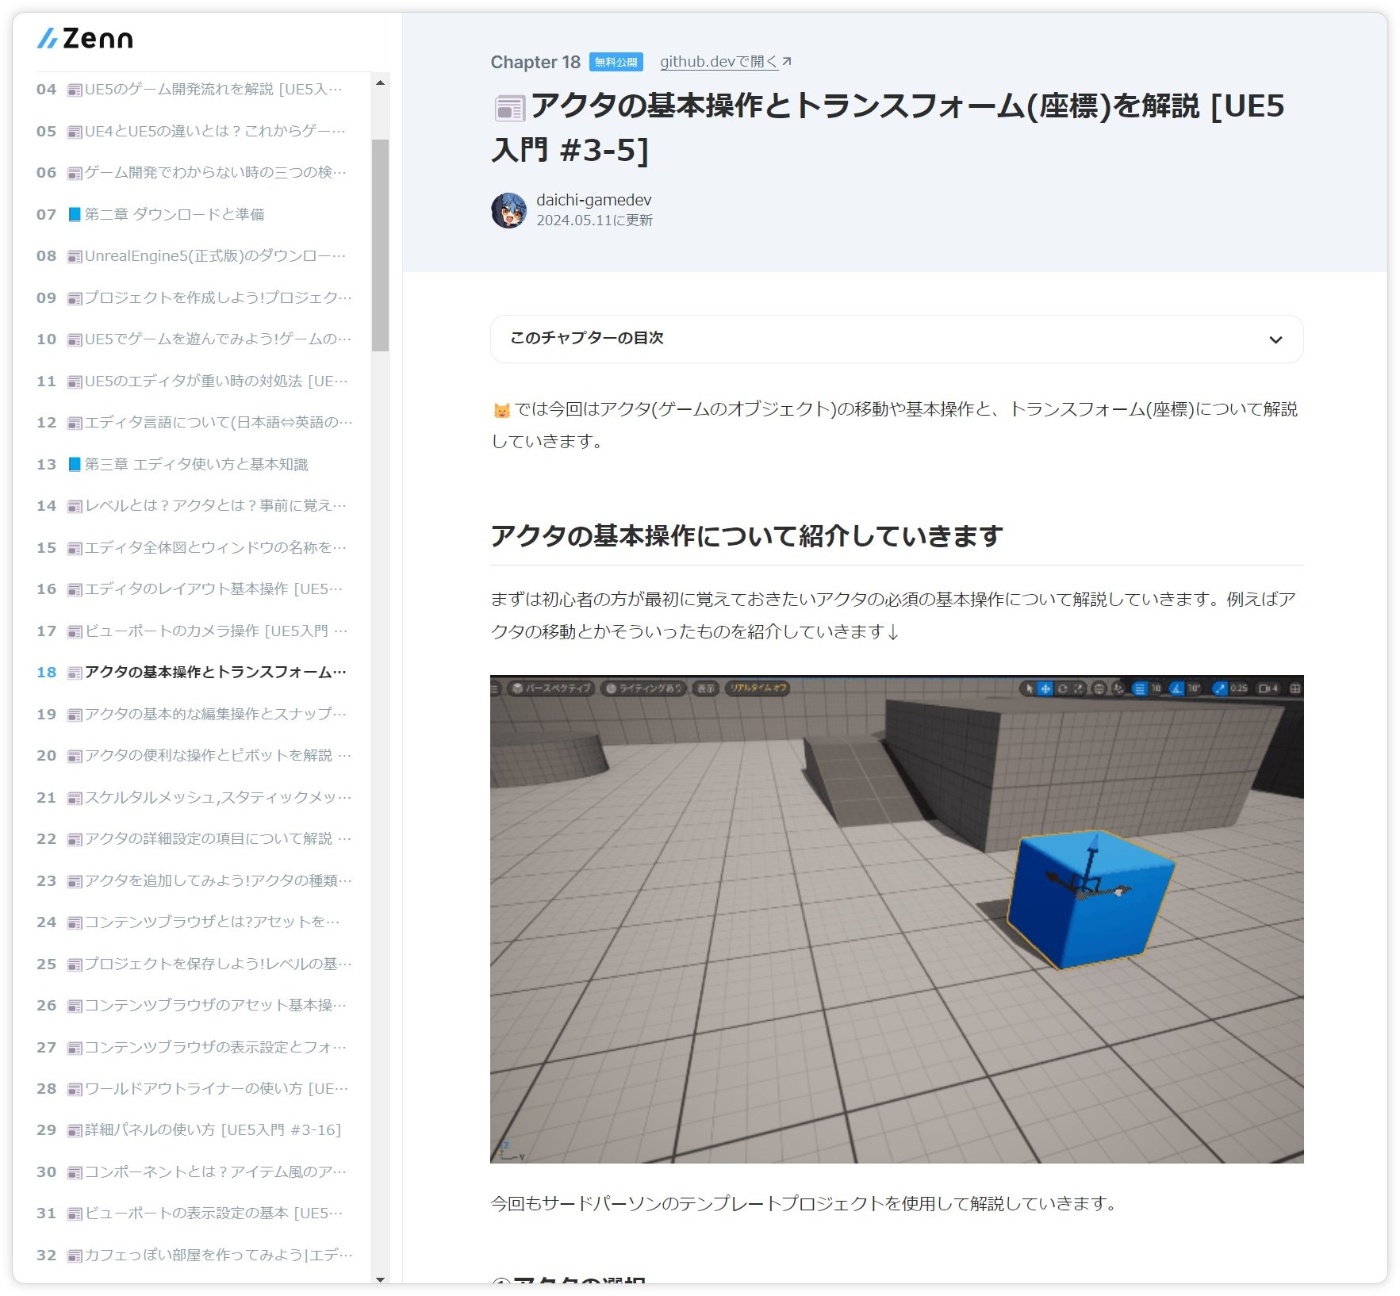Viewport: 1400px width, 1296px height.
Task: Expand the このチャプターの目次 section
Action: coord(895,339)
